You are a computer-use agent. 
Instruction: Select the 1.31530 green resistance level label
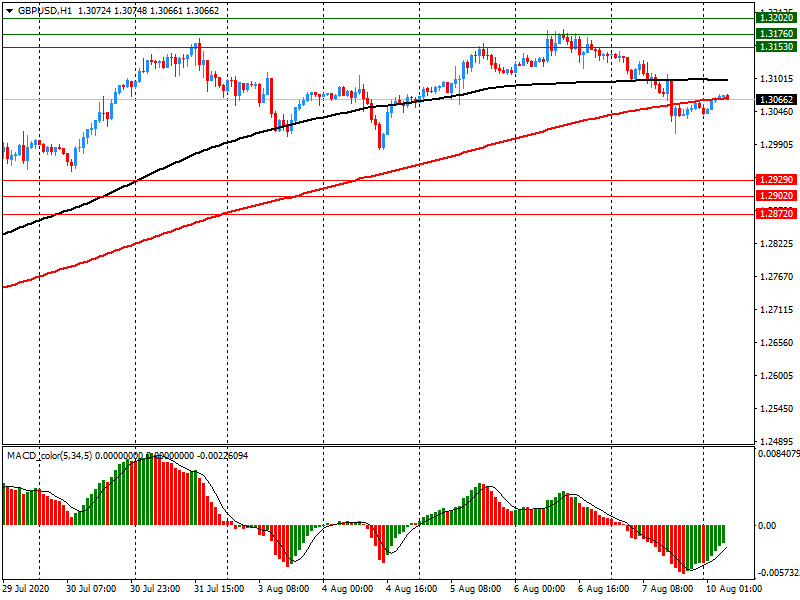[x=776, y=46]
